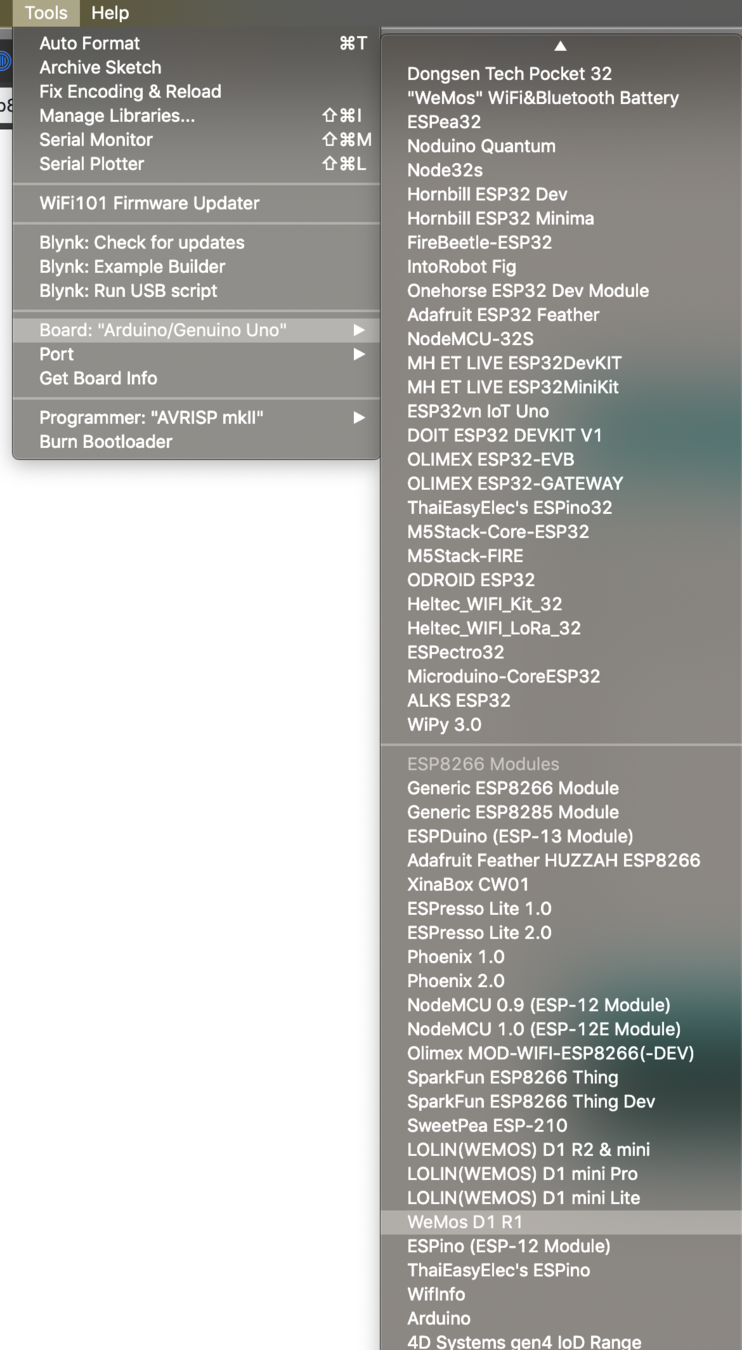Screen dimensions: 742x1350
Task: Select NodeMCU 0.9 (ESP-12 Module)
Action: [561, 1004]
